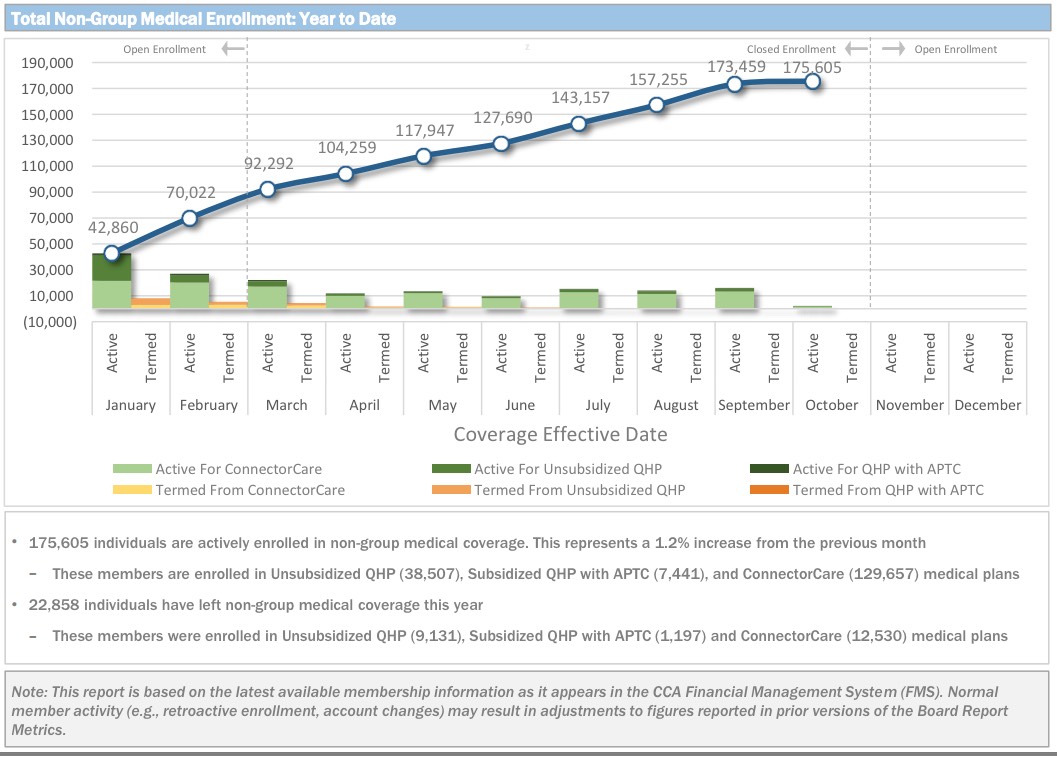Select the Active For ConnectorCare legend swatch

point(132,468)
